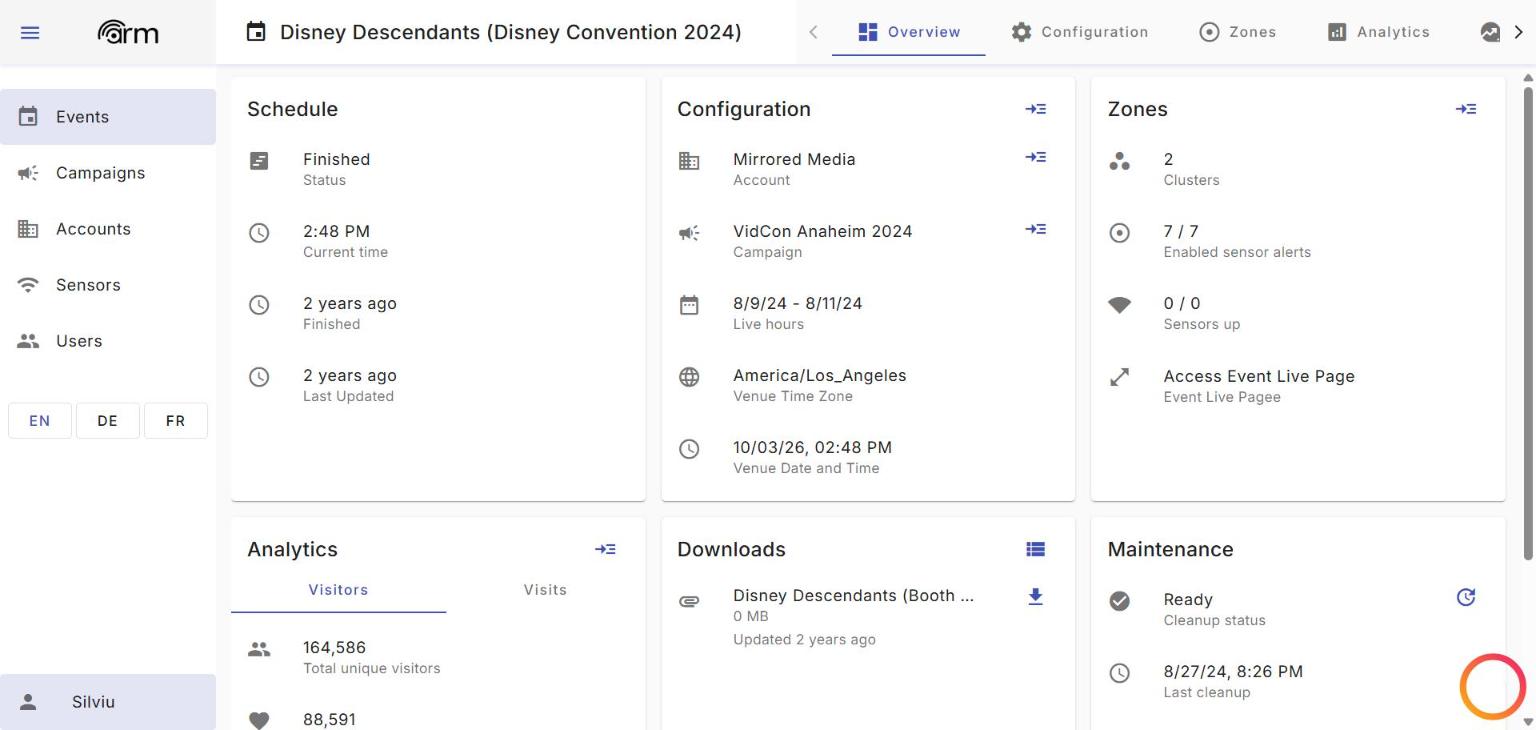This screenshot has height=730, width=1536.
Task: Click the 164,586 total unique visitors value
Action: [x=334, y=647]
